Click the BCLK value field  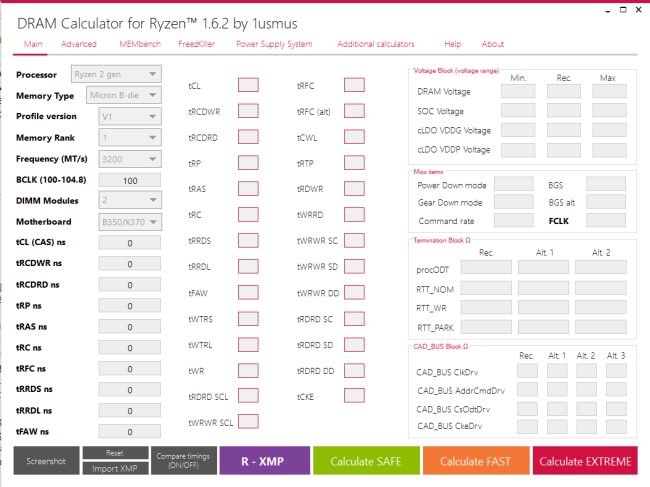click(x=130, y=180)
